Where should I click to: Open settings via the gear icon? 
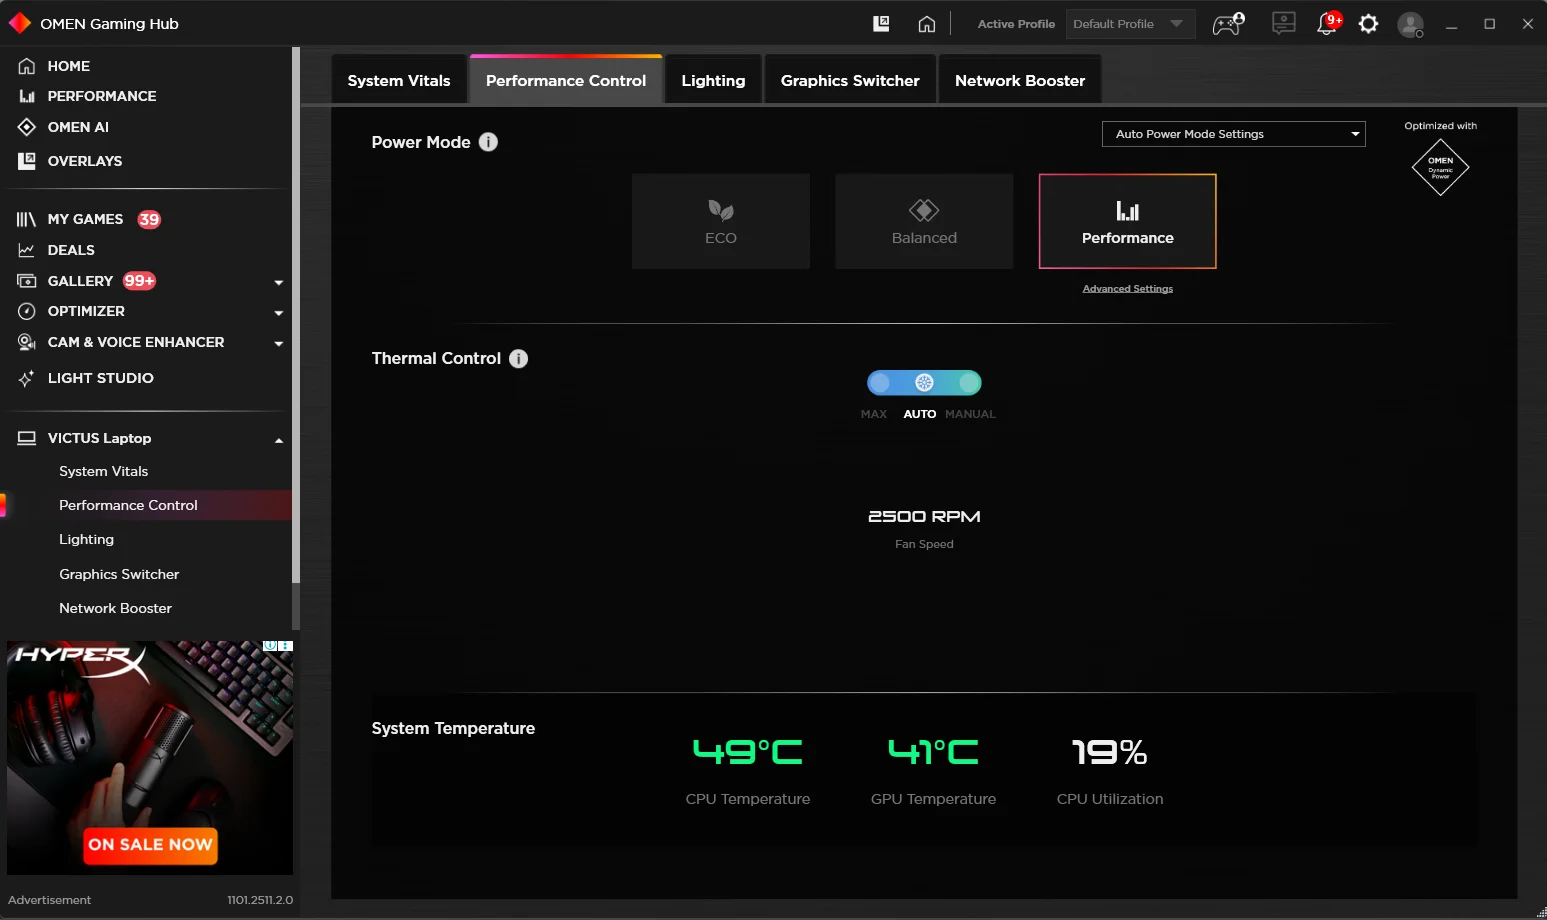click(x=1369, y=24)
